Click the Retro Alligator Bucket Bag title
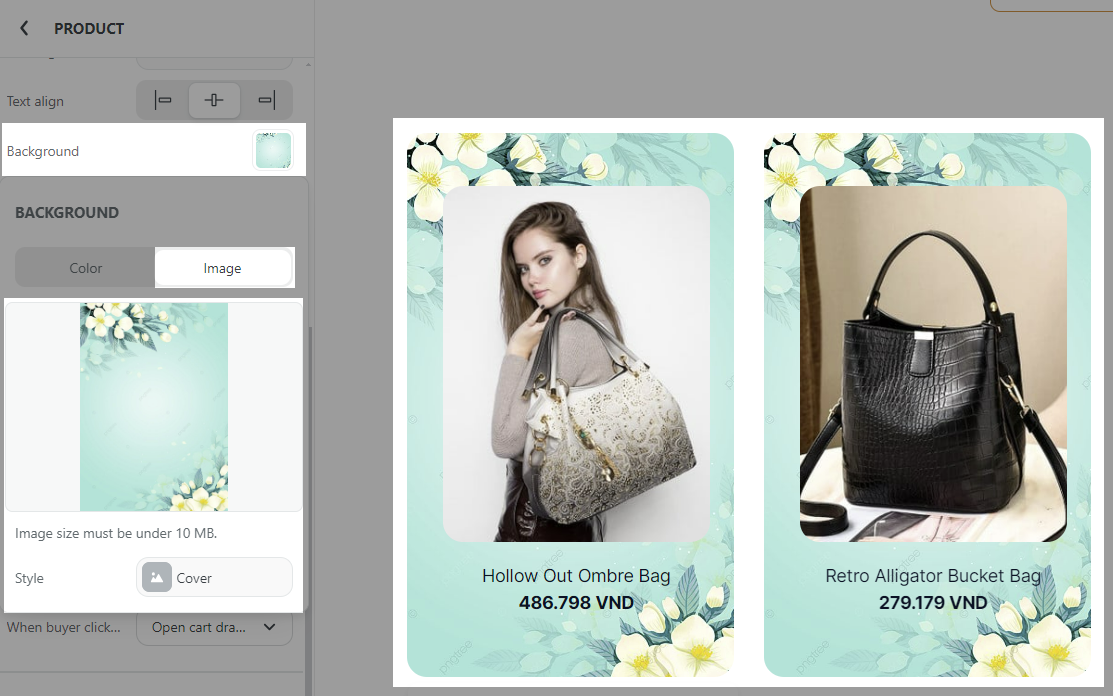Viewport: 1113px width, 696px height. coord(933,576)
